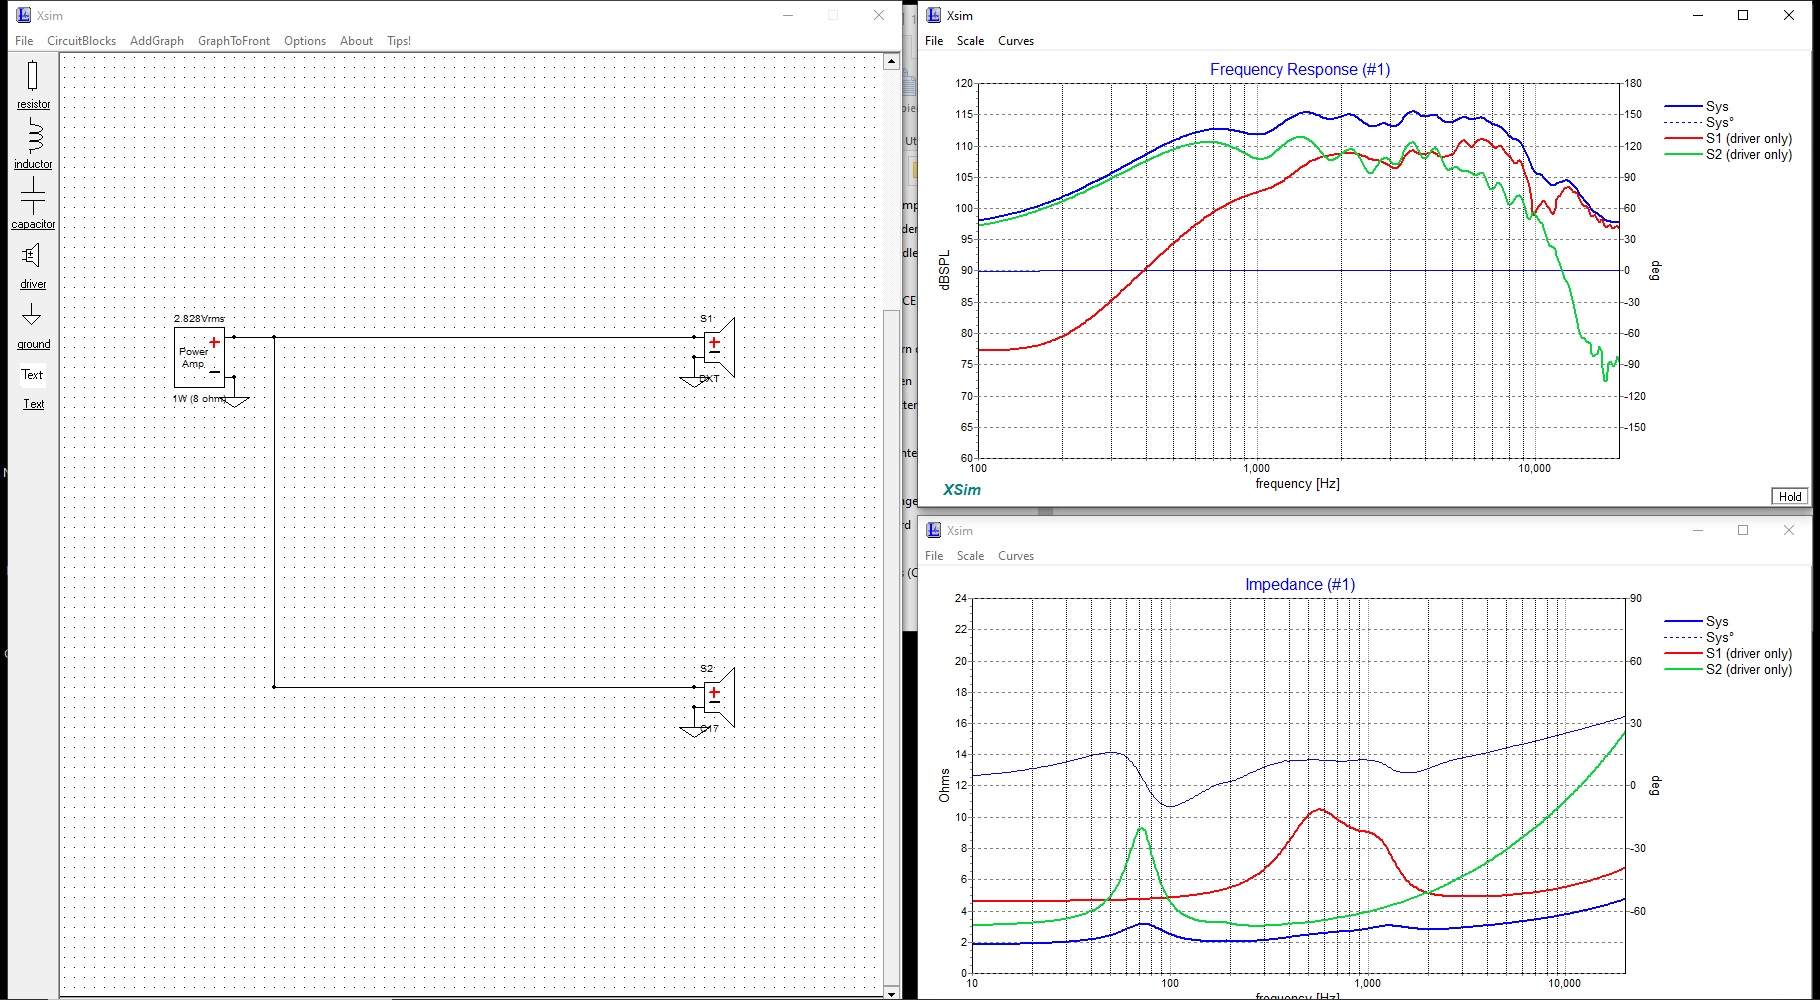Open the About menu
The image size is (1820, 1000).
[x=356, y=41]
